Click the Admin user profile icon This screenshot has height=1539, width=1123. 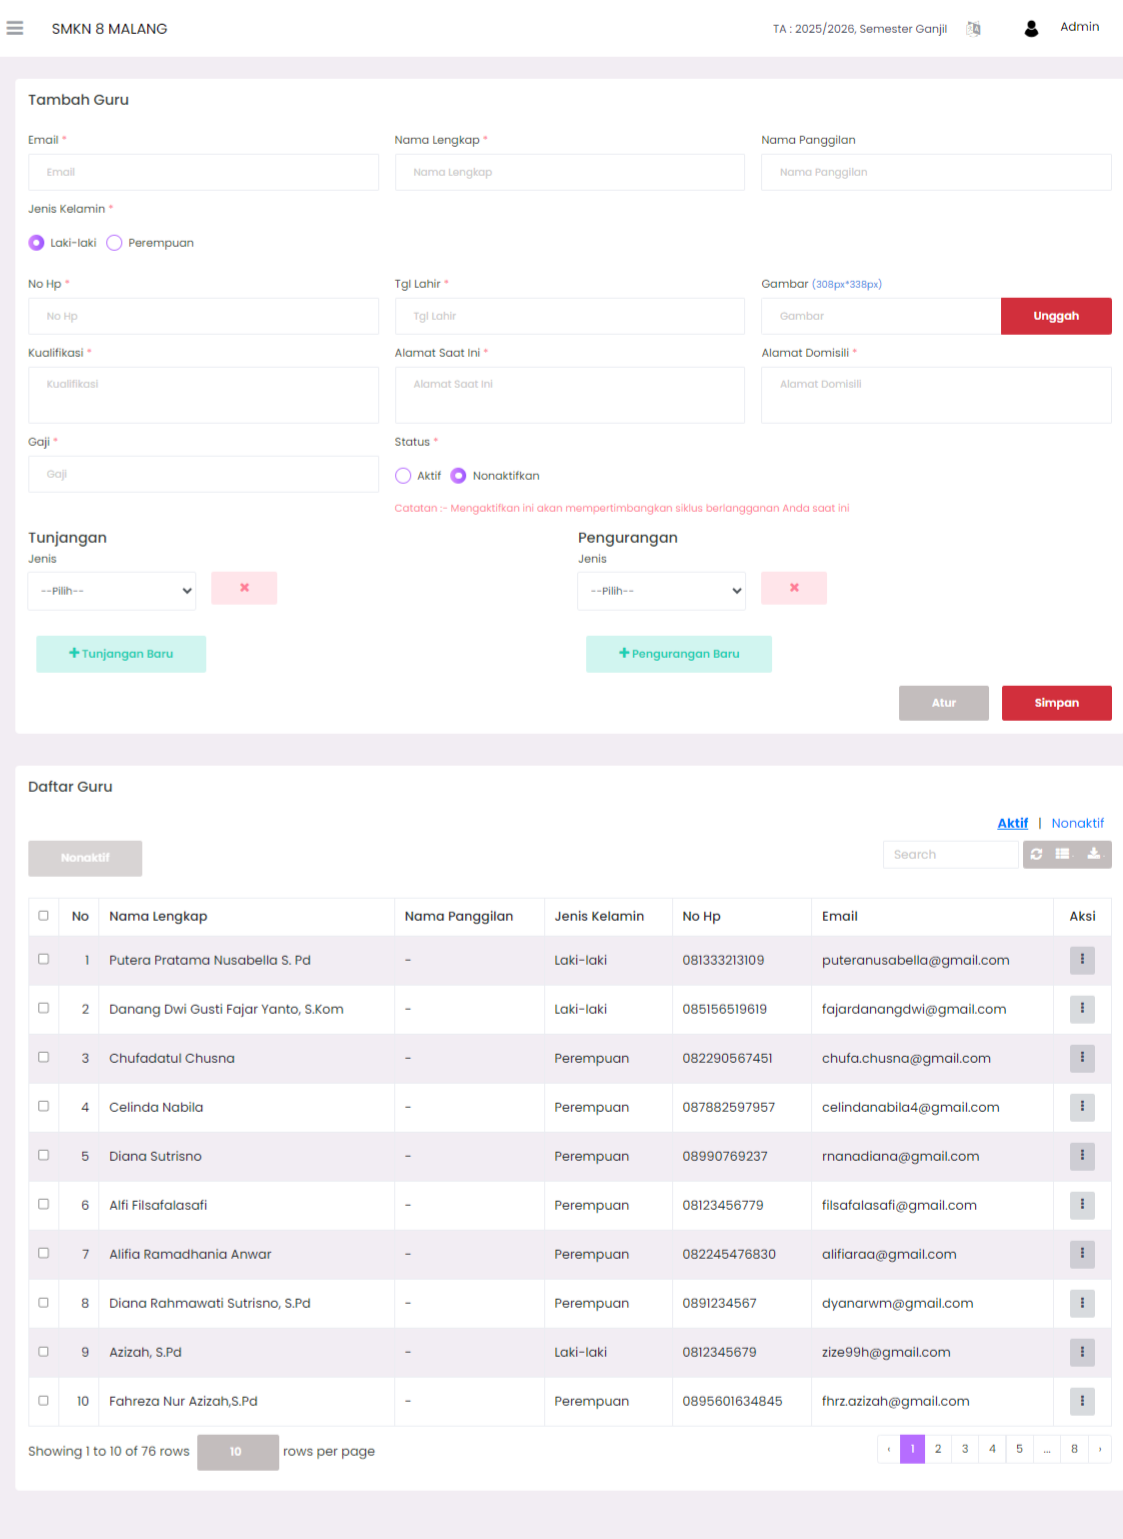pyautogui.click(x=1031, y=28)
